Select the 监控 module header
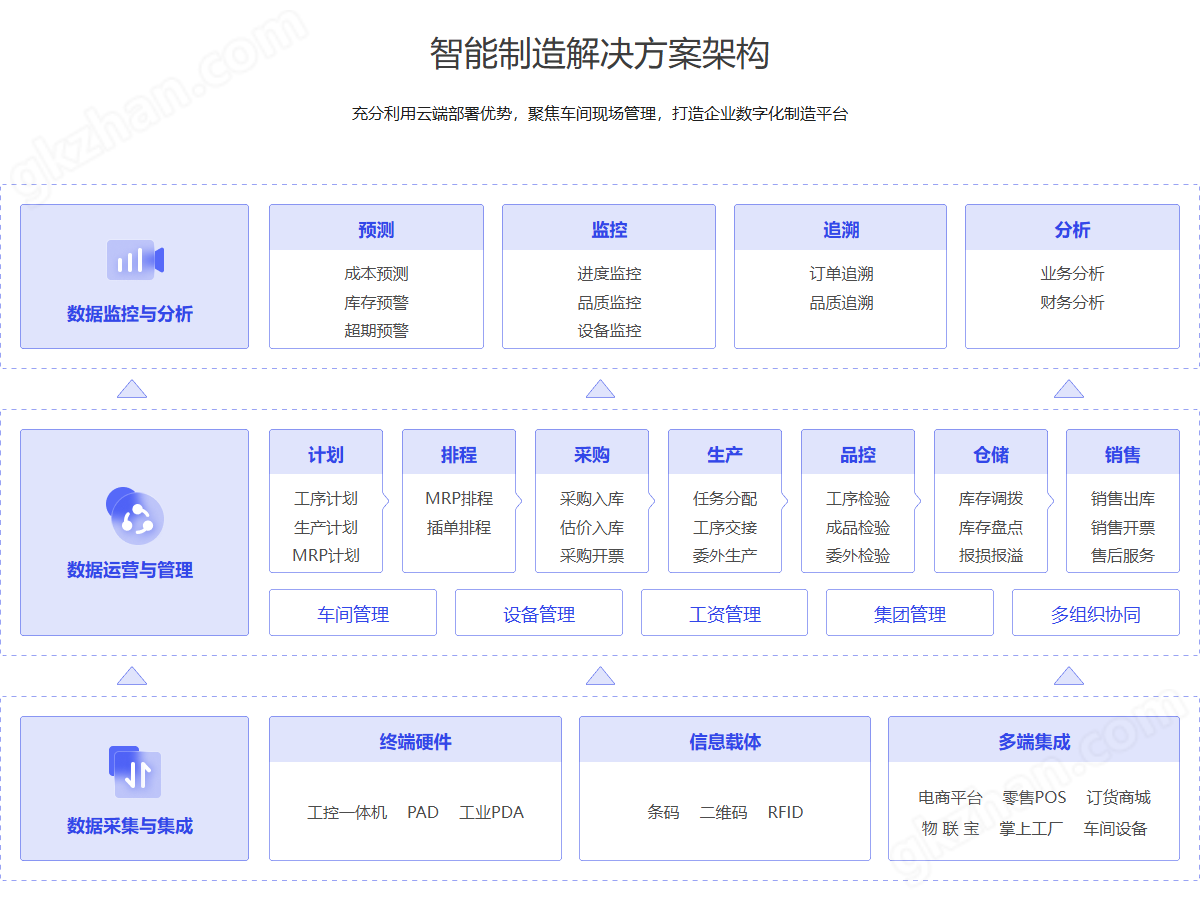The image size is (1200, 900). [x=608, y=227]
